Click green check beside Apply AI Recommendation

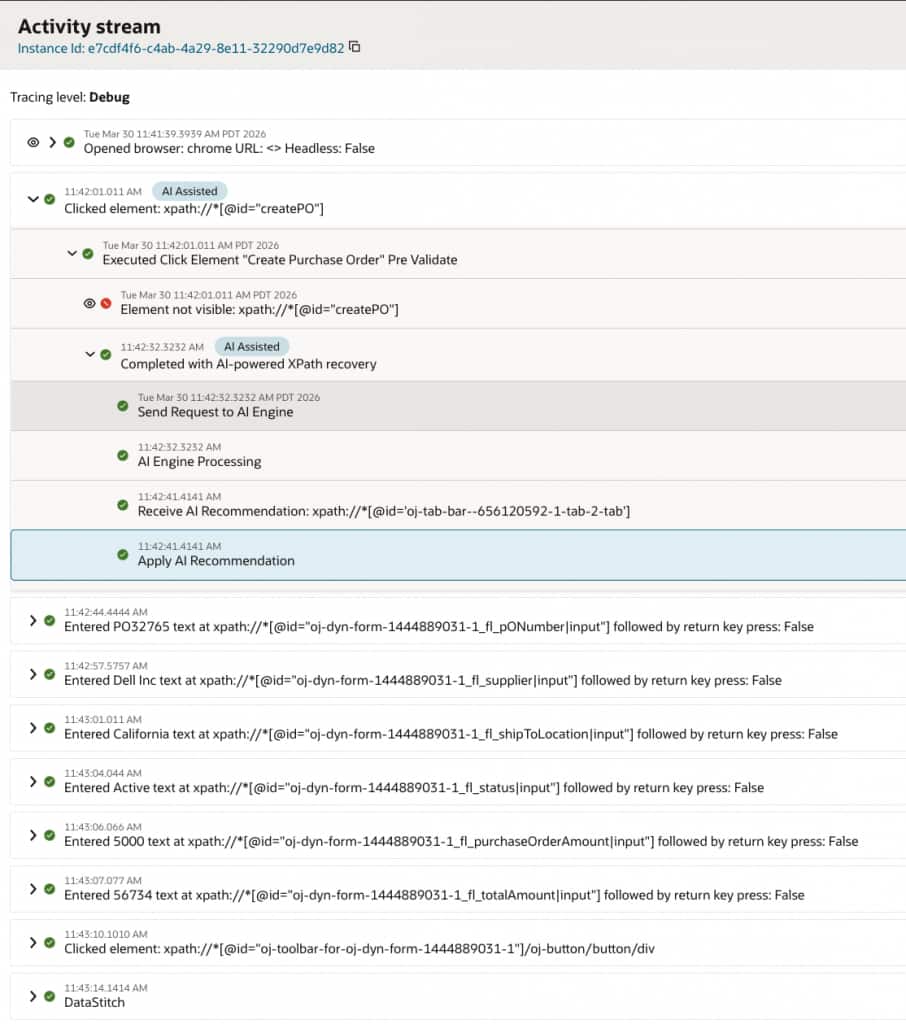123,555
